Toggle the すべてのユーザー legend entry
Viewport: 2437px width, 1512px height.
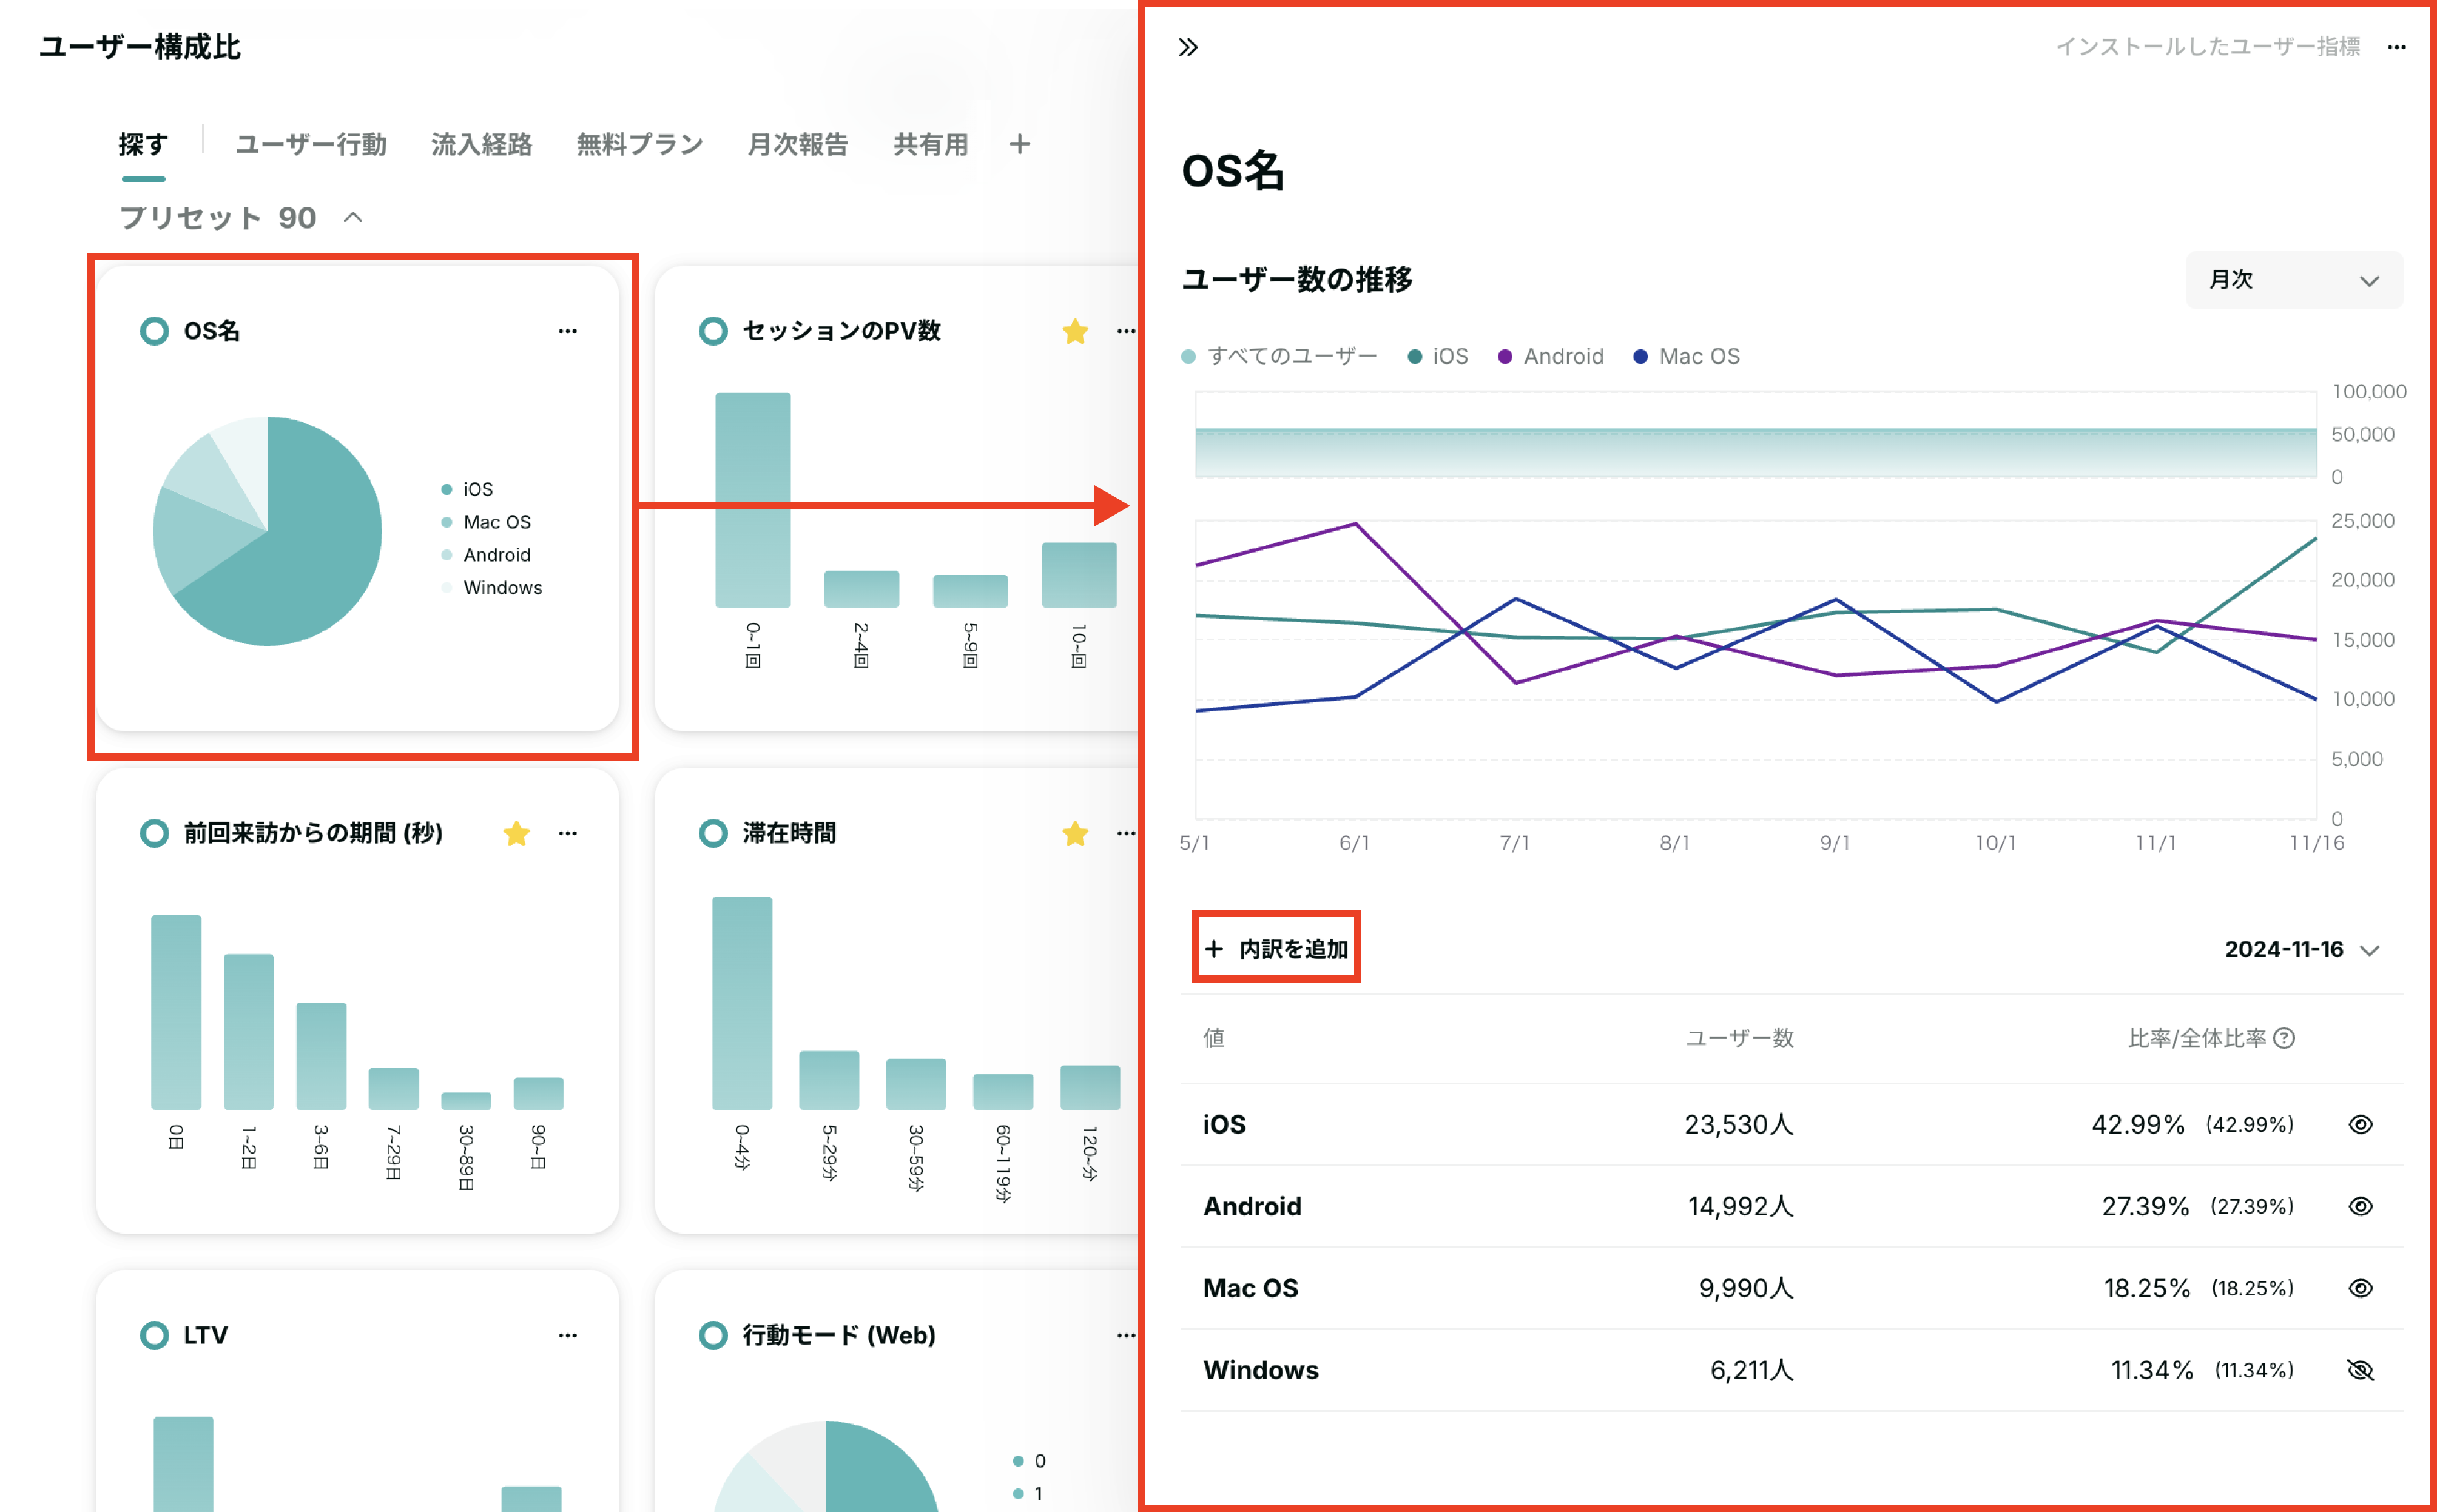pos(1279,356)
